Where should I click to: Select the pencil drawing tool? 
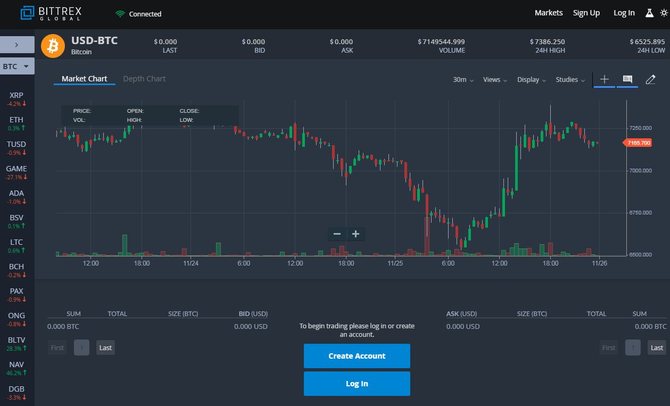tap(650, 79)
